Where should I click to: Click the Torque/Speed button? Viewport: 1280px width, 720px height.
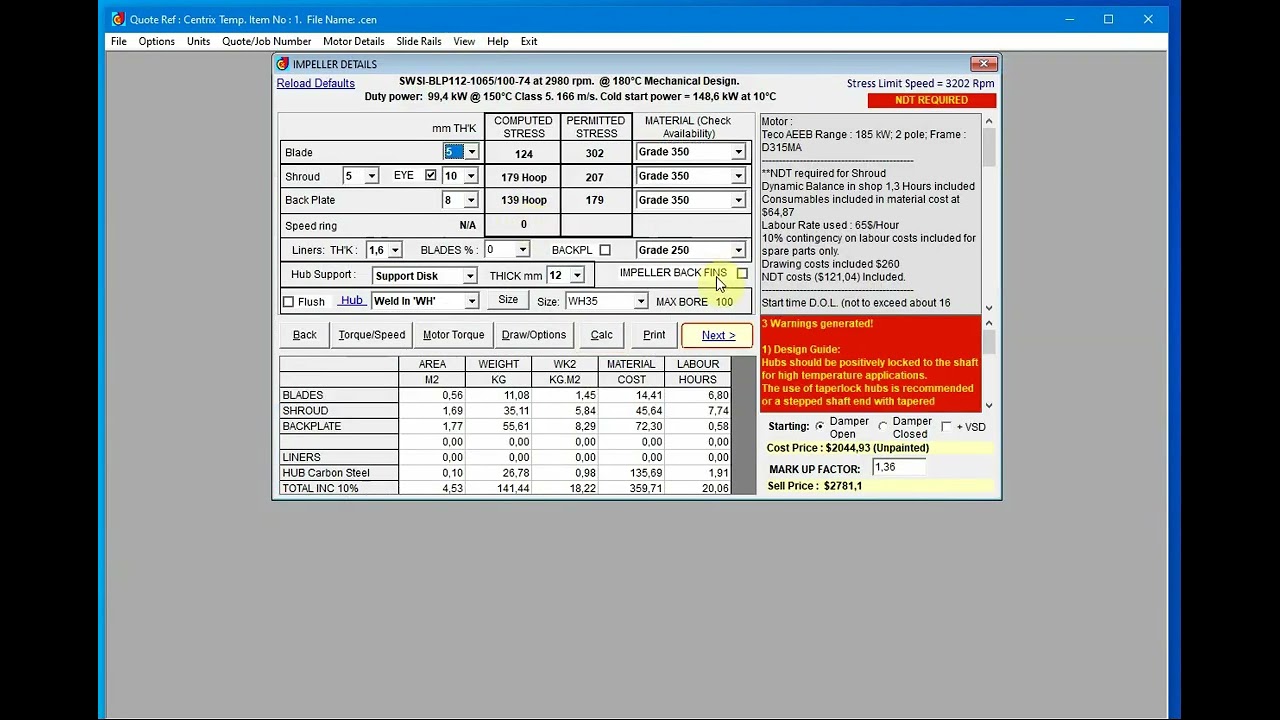(372, 335)
